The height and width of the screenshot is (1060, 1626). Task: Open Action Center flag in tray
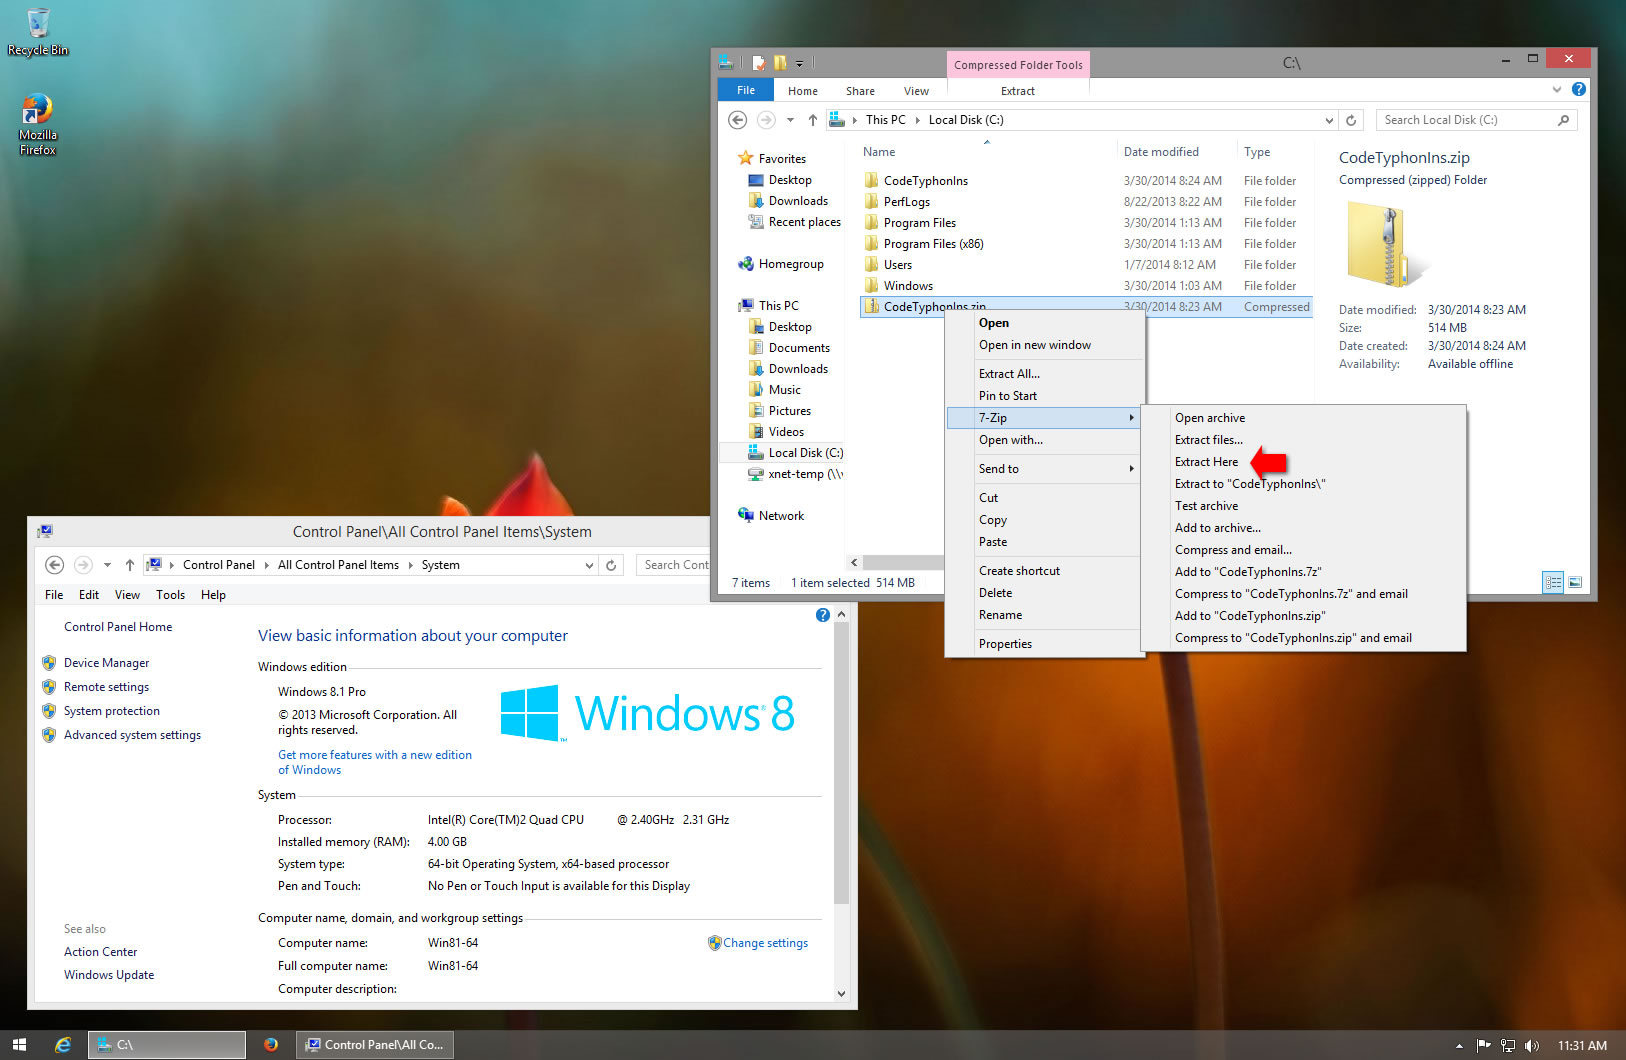(1484, 1046)
